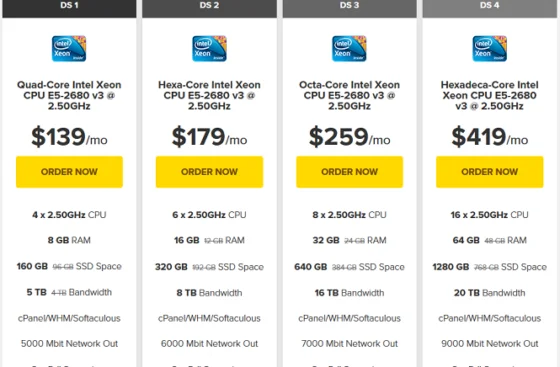Select the DS 1 plan header
The image size is (560, 367).
[x=69, y=9]
